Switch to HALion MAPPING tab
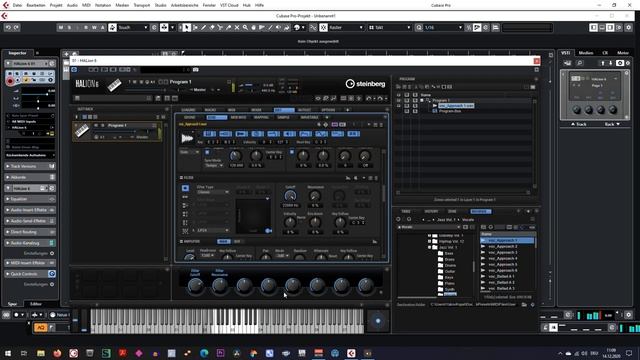Viewport: 640px width, 360px height. 261,118
